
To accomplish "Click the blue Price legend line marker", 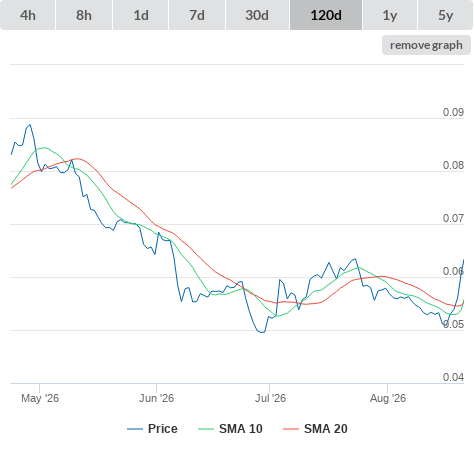I will click(x=135, y=429).
